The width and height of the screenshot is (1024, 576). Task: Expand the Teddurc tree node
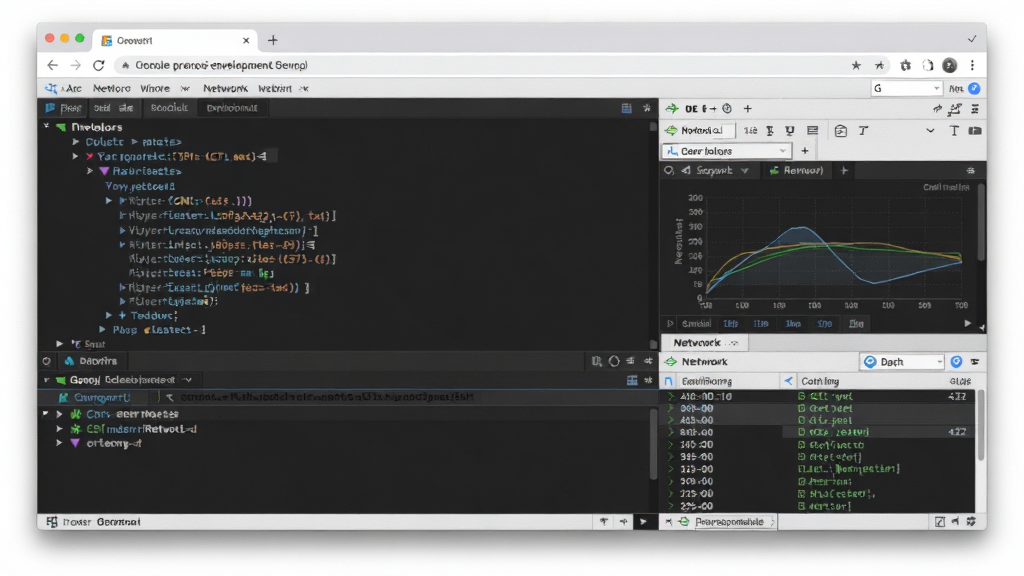109,315
